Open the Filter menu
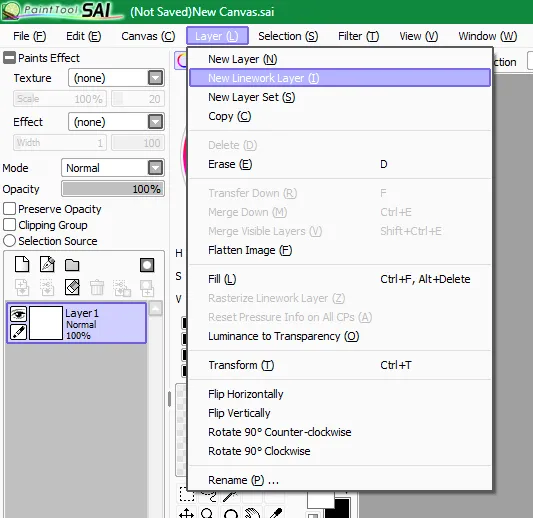 click(358, 36)
